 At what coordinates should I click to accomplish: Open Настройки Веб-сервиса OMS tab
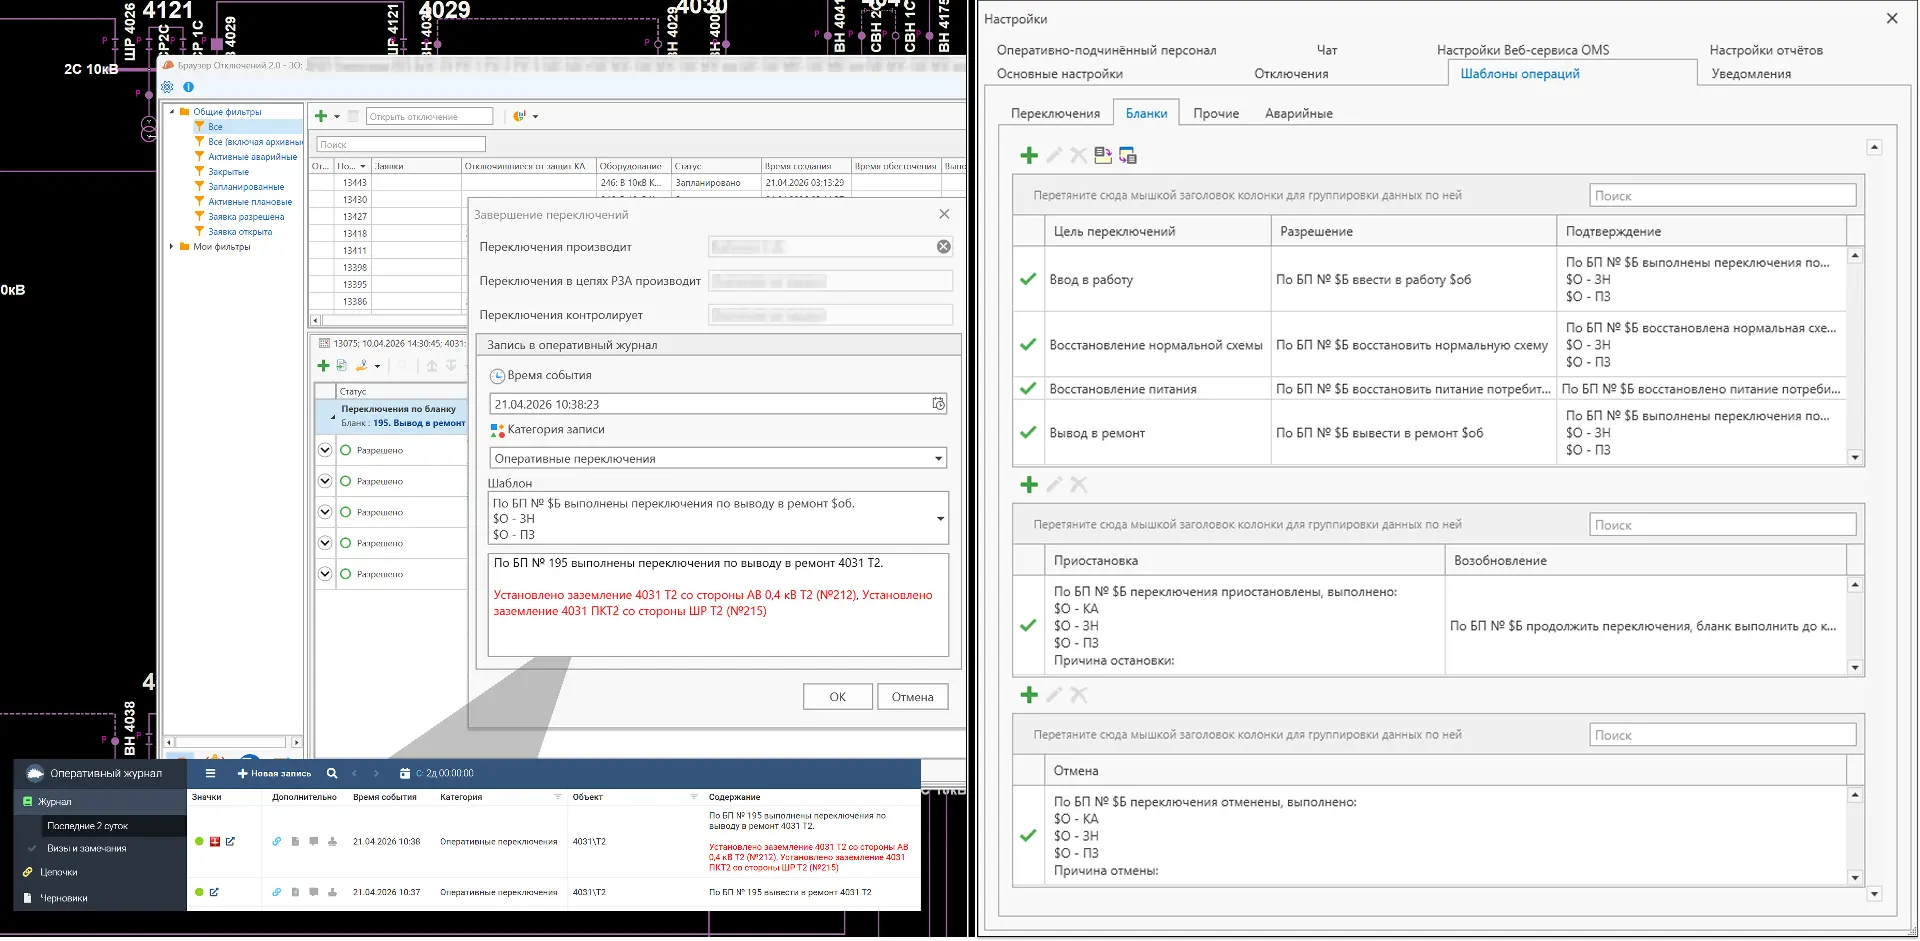coord(1523,49)
